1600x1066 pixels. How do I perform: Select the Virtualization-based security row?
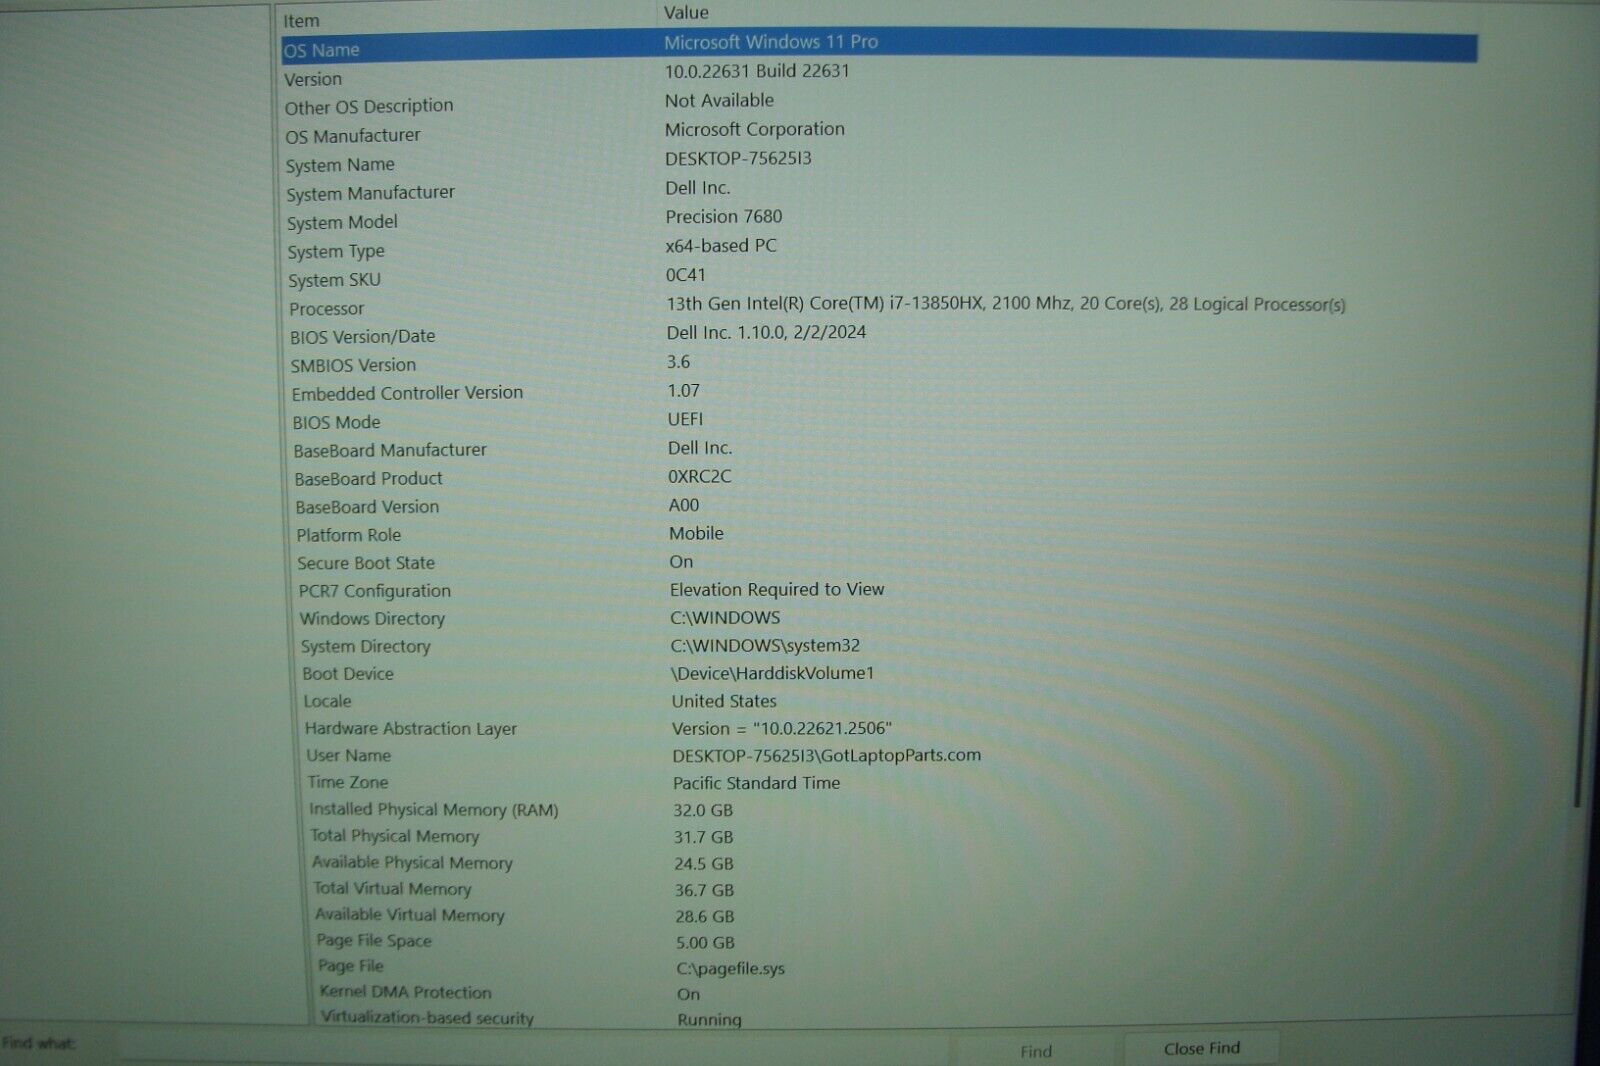click(x=427, y=1018)
